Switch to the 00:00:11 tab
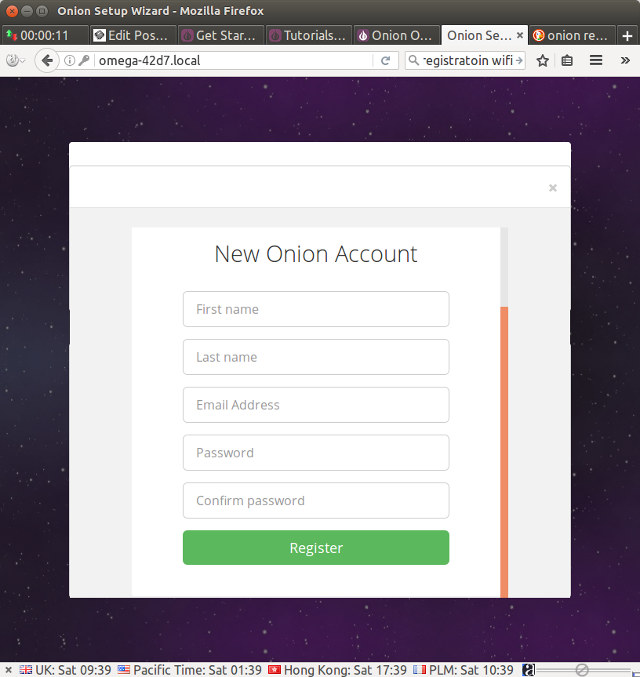 coord(45,35)
